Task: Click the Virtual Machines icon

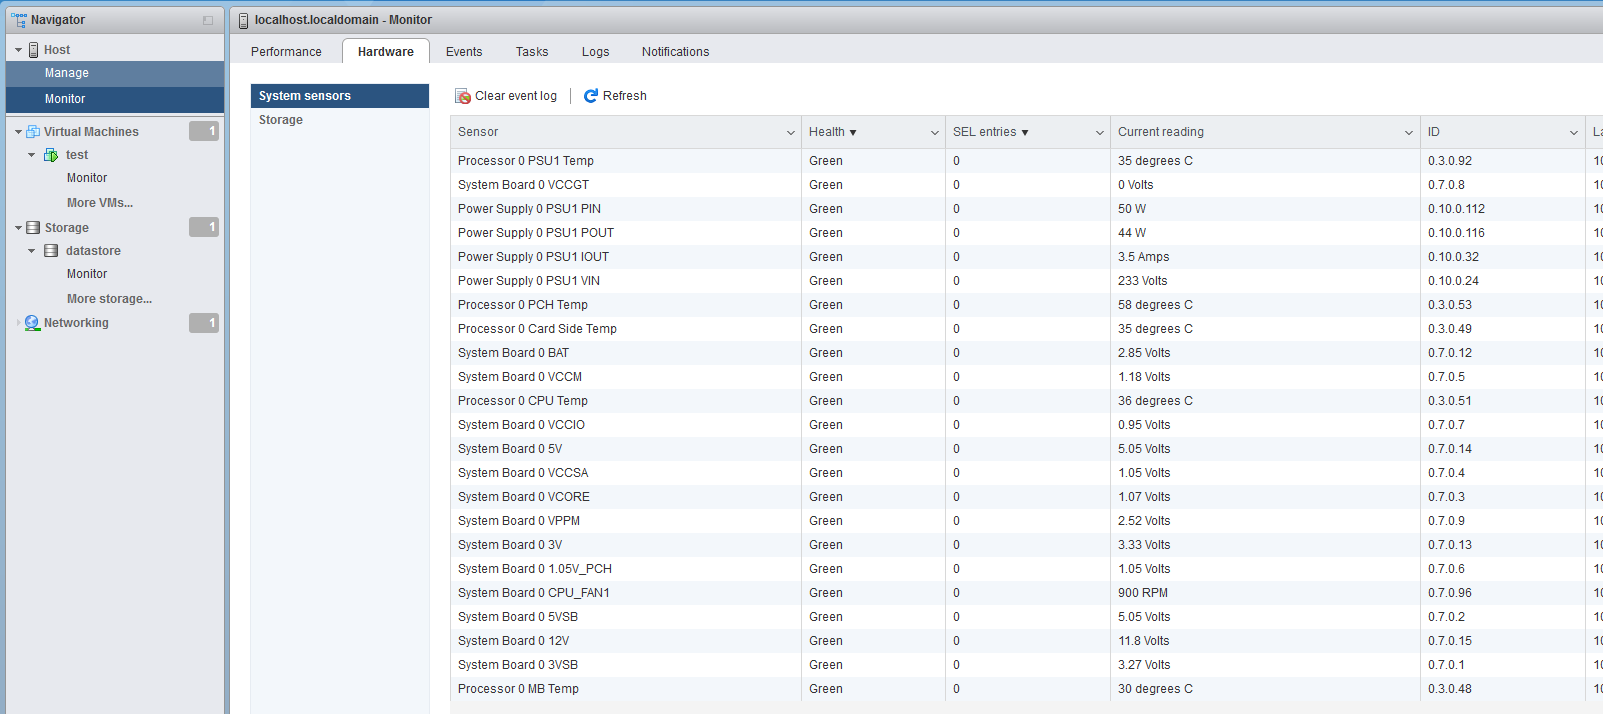Action: (x=33, y=132)
